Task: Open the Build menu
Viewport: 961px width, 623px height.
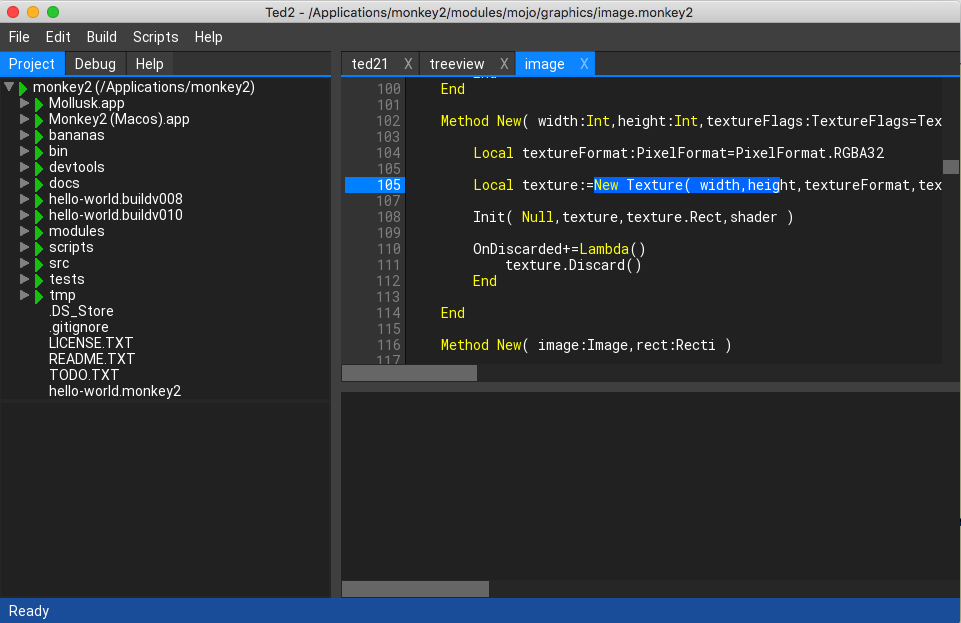Action: (101, 37)
